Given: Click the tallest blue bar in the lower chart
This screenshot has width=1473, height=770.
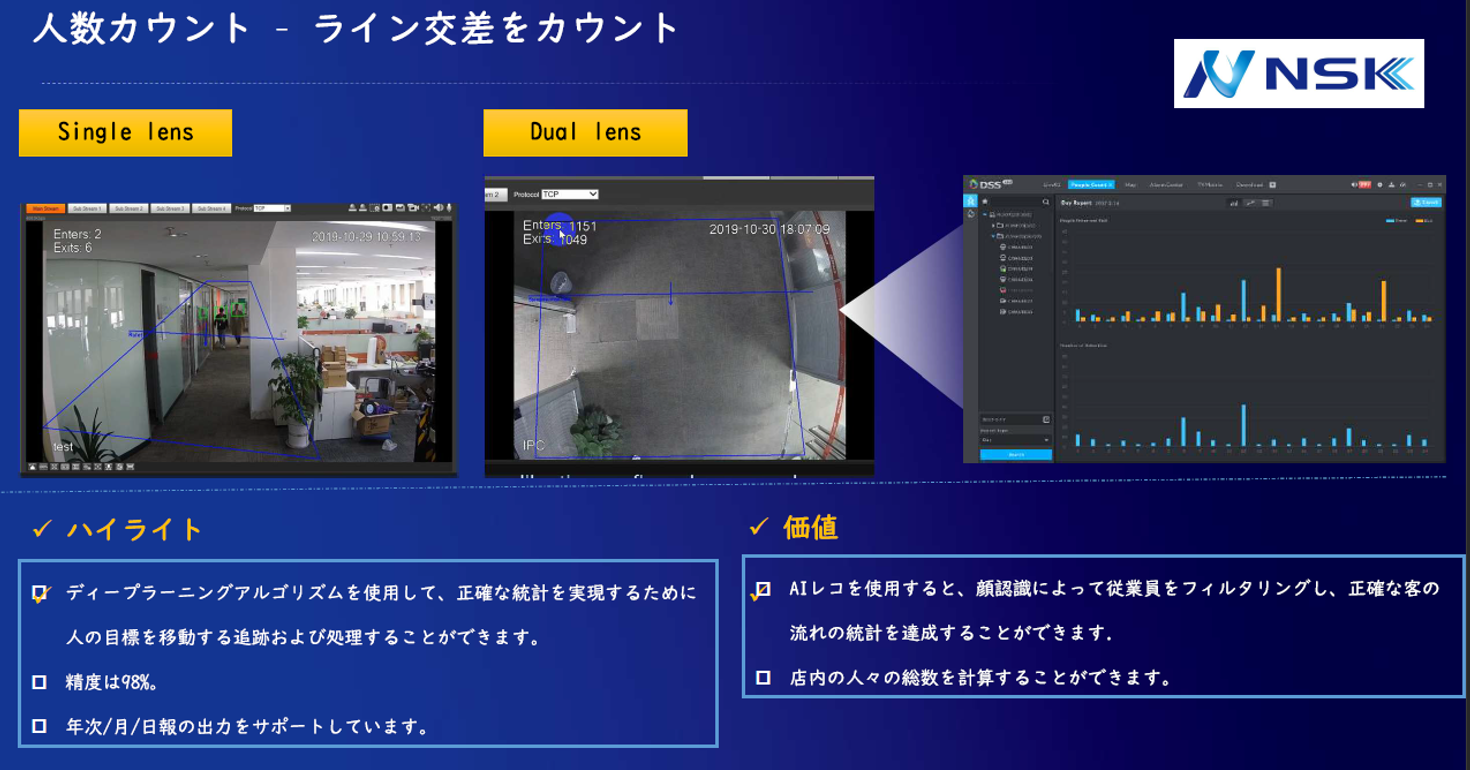Looking at the screenshot, I should (x=1243, y=426).
